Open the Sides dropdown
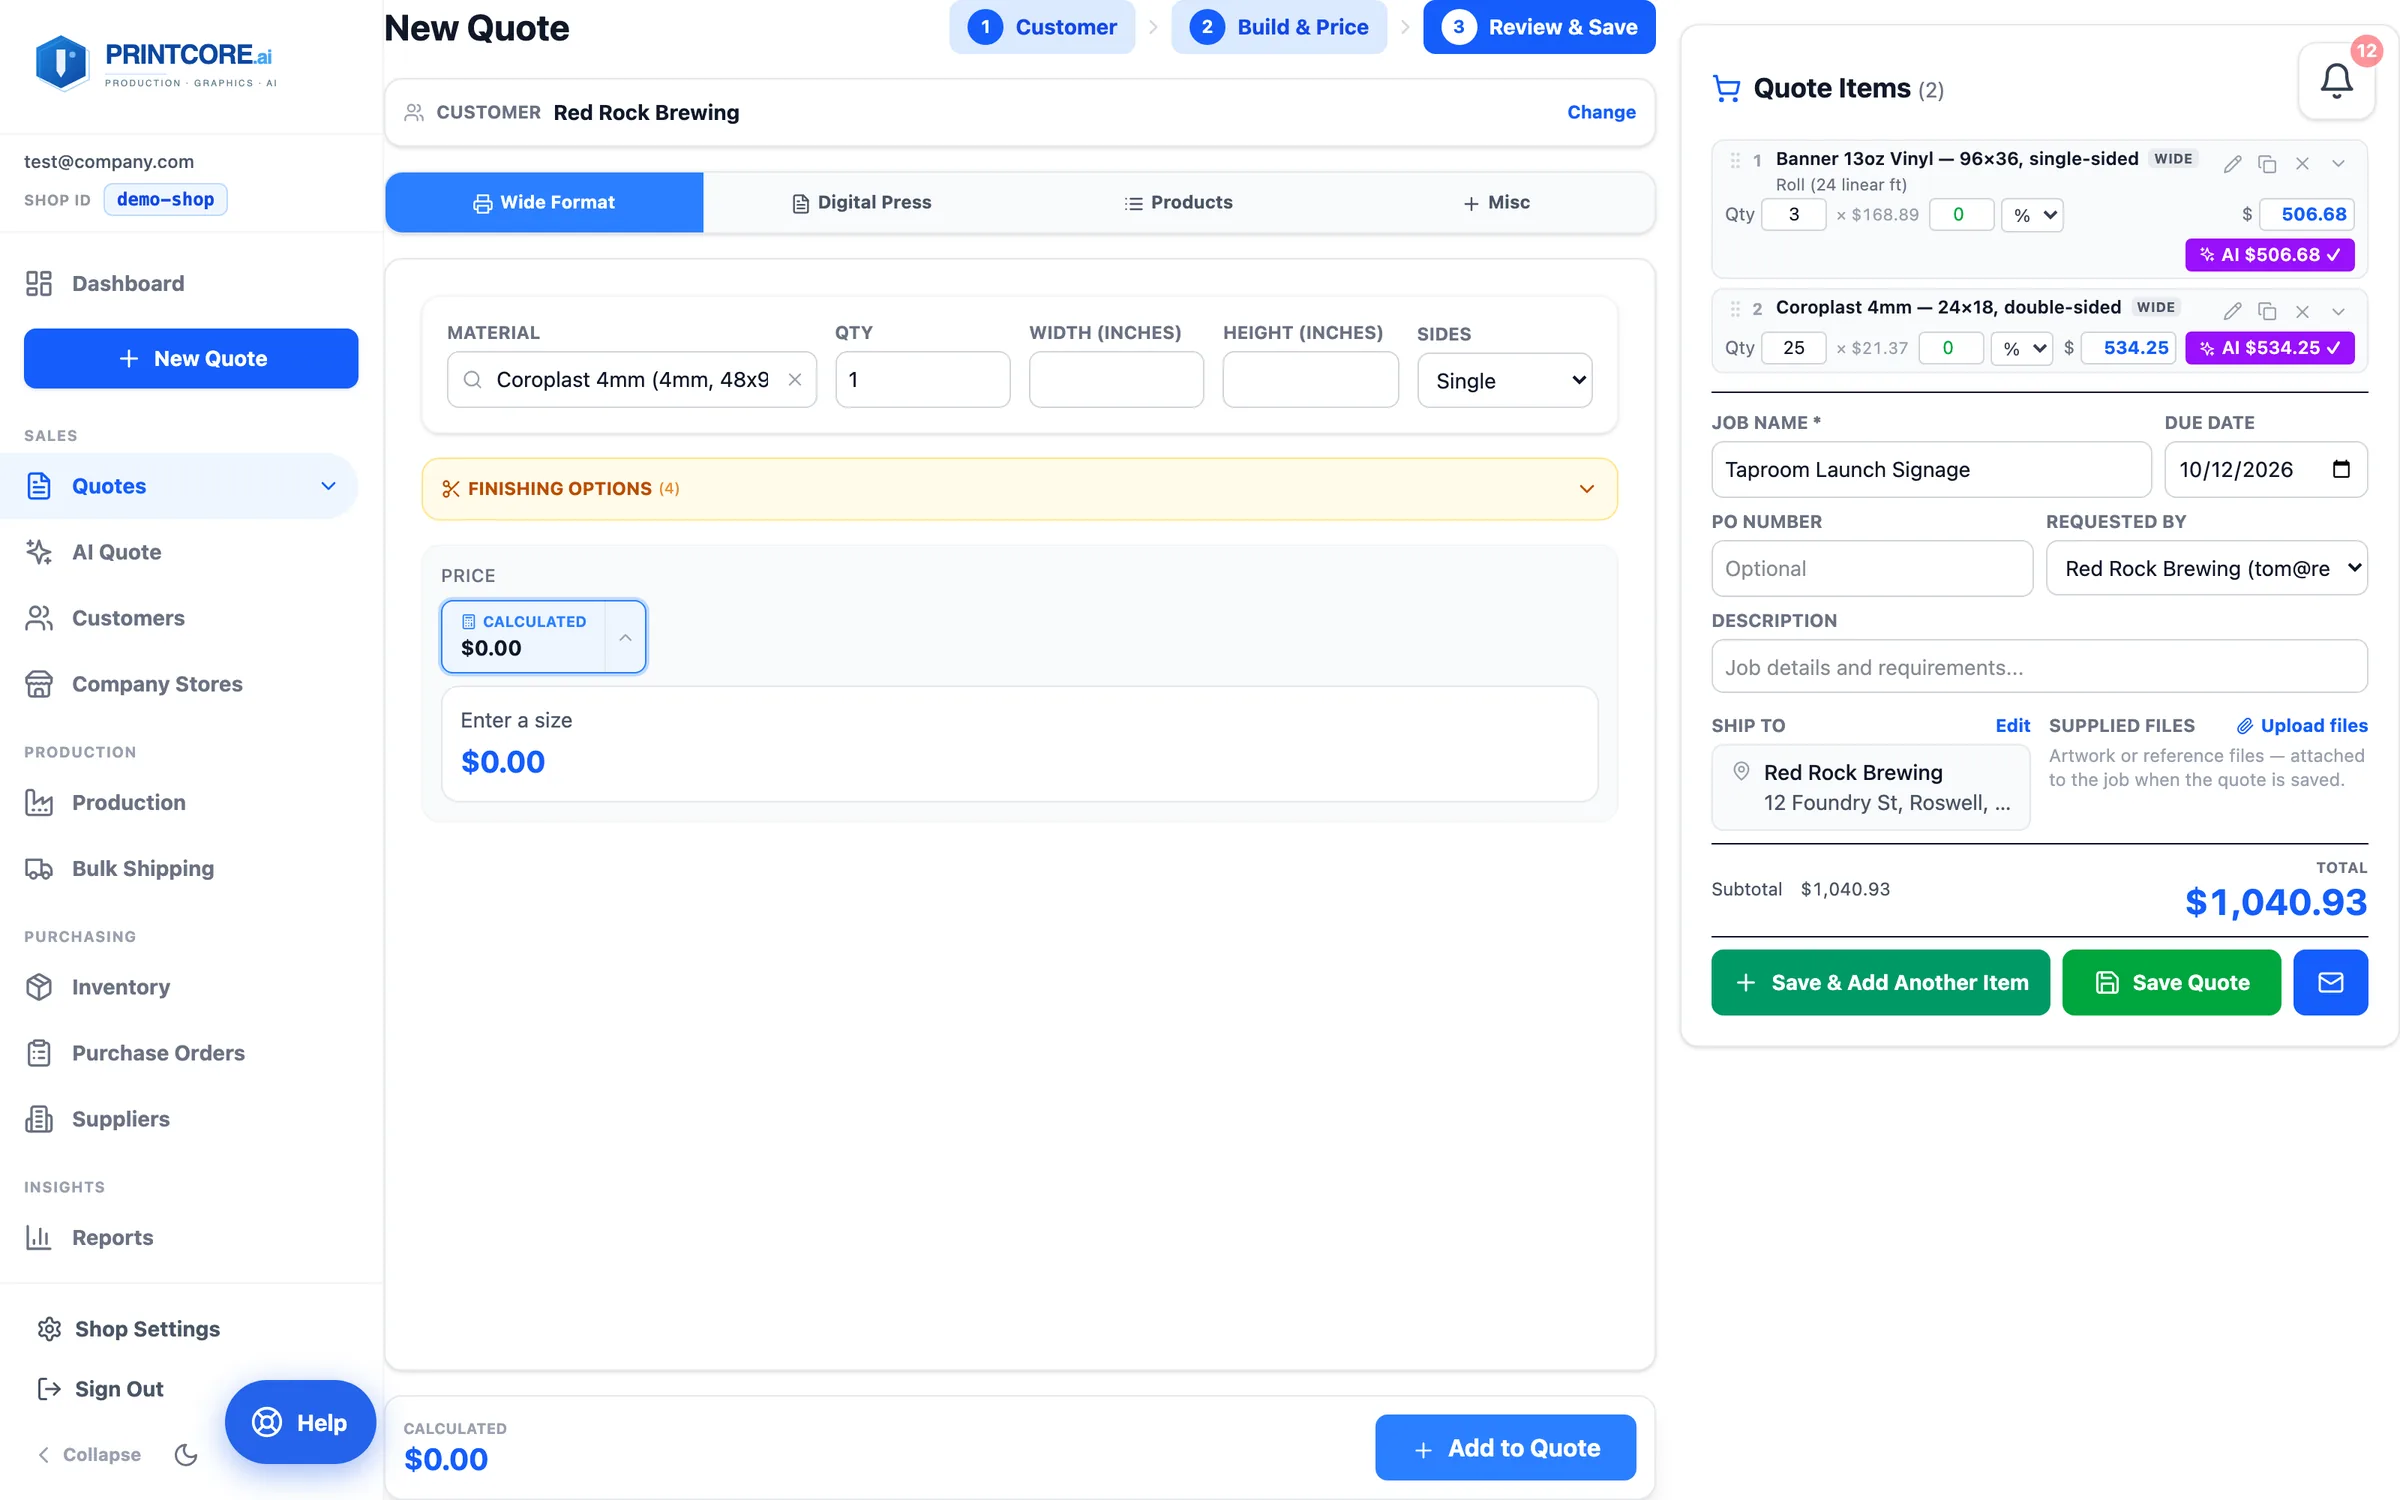Screen dimensions: 2400x1500 1504,380
